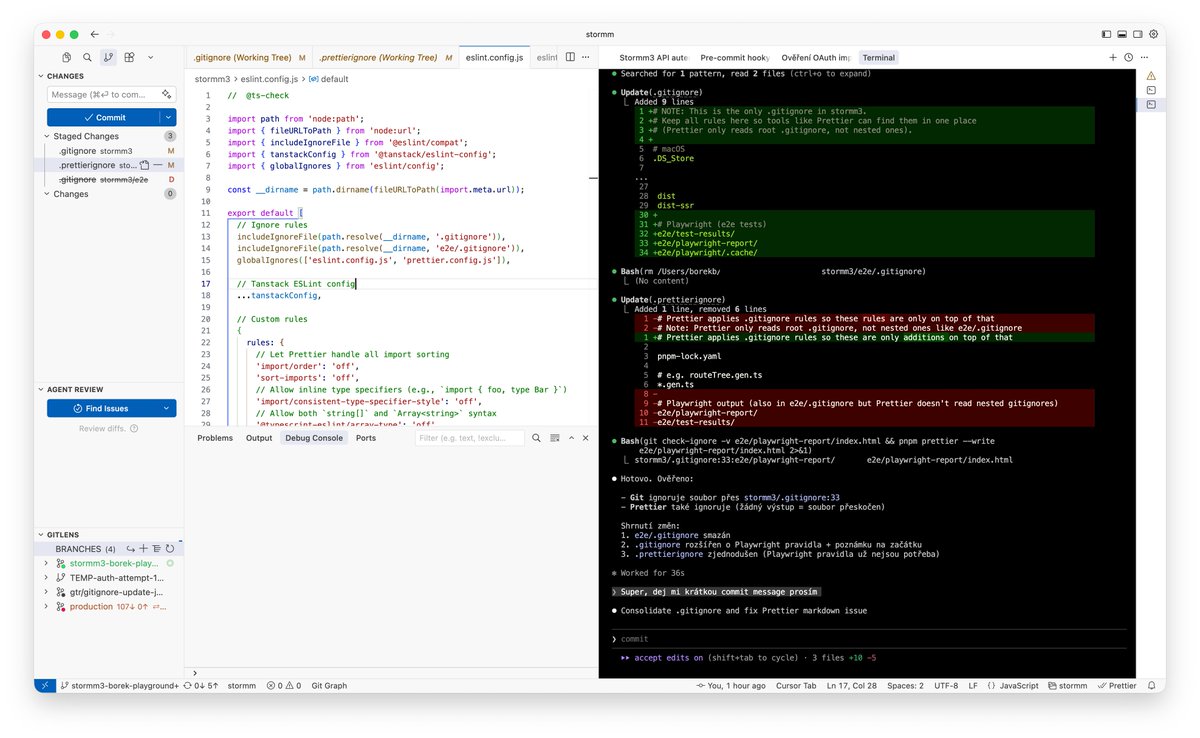The height and width of the screenshot is (738, 1200).
Task: Clear the console with list icon
Action: [553, 438]
